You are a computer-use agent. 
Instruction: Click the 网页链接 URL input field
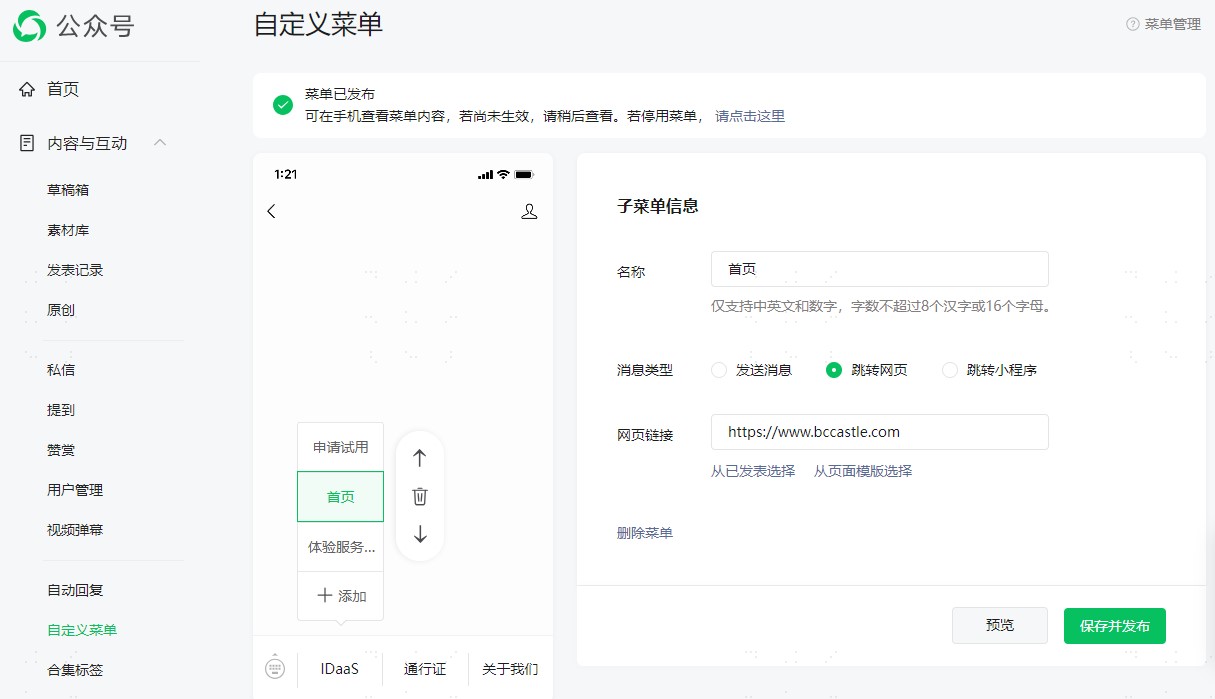tap(880, 432)
